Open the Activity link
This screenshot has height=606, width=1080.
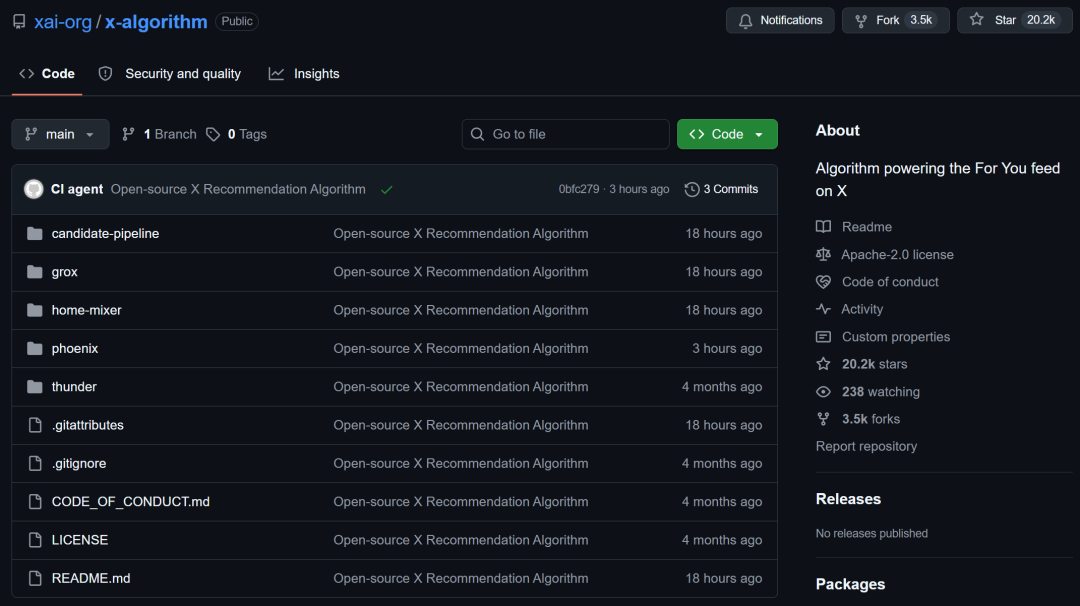click(862, 309)
